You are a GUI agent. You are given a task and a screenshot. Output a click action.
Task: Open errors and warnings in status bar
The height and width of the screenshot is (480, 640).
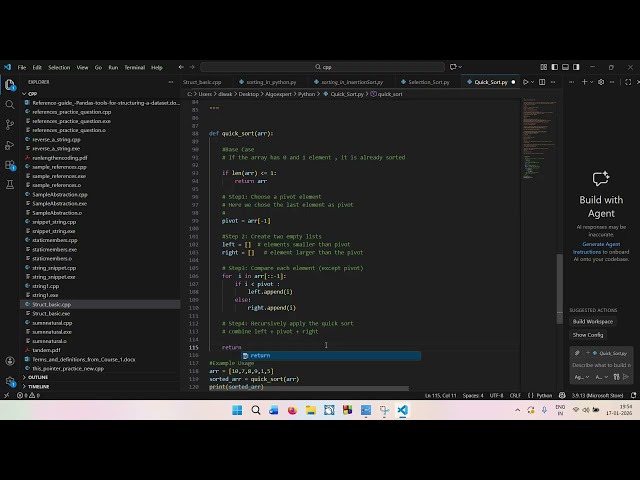point(28,395)
